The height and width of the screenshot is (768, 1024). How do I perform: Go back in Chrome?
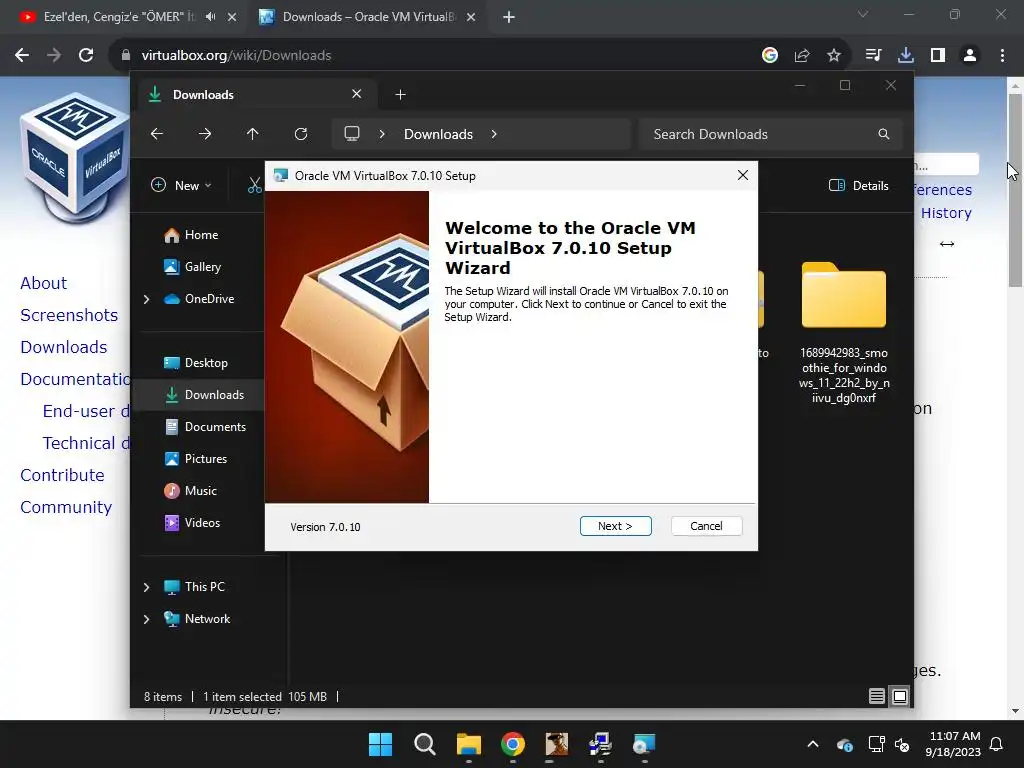pos(22,56)
